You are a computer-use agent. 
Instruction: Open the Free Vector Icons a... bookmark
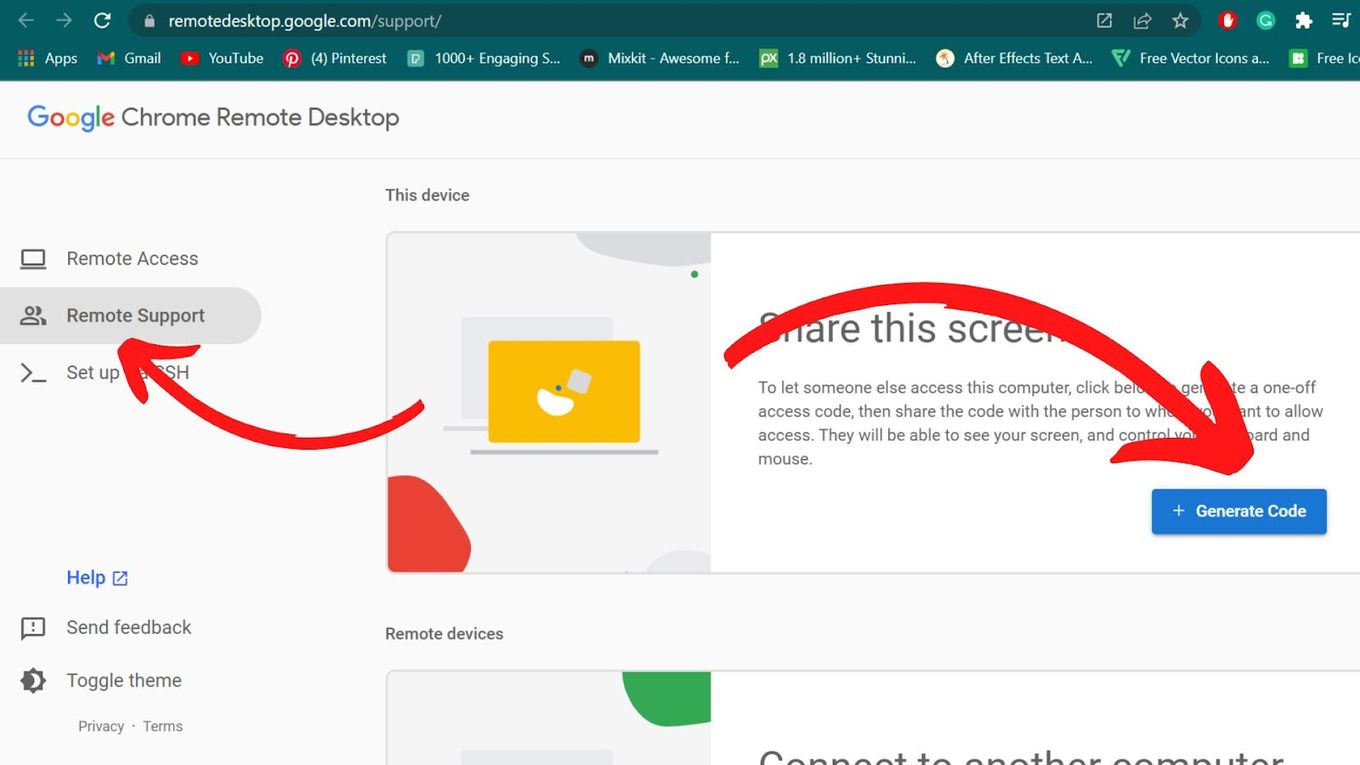pyautogui.click(x=1191, y=58)
